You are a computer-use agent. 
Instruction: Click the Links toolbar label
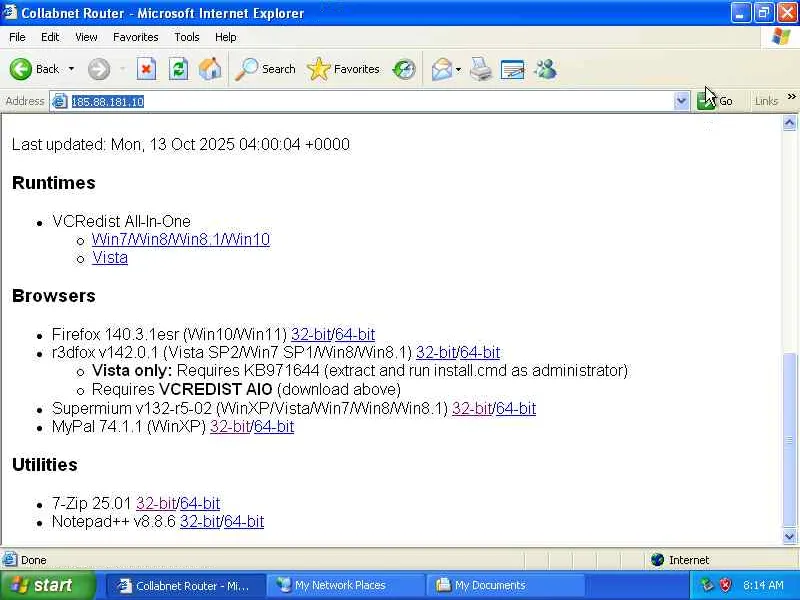pyautogui.click(x=766, y=101)
